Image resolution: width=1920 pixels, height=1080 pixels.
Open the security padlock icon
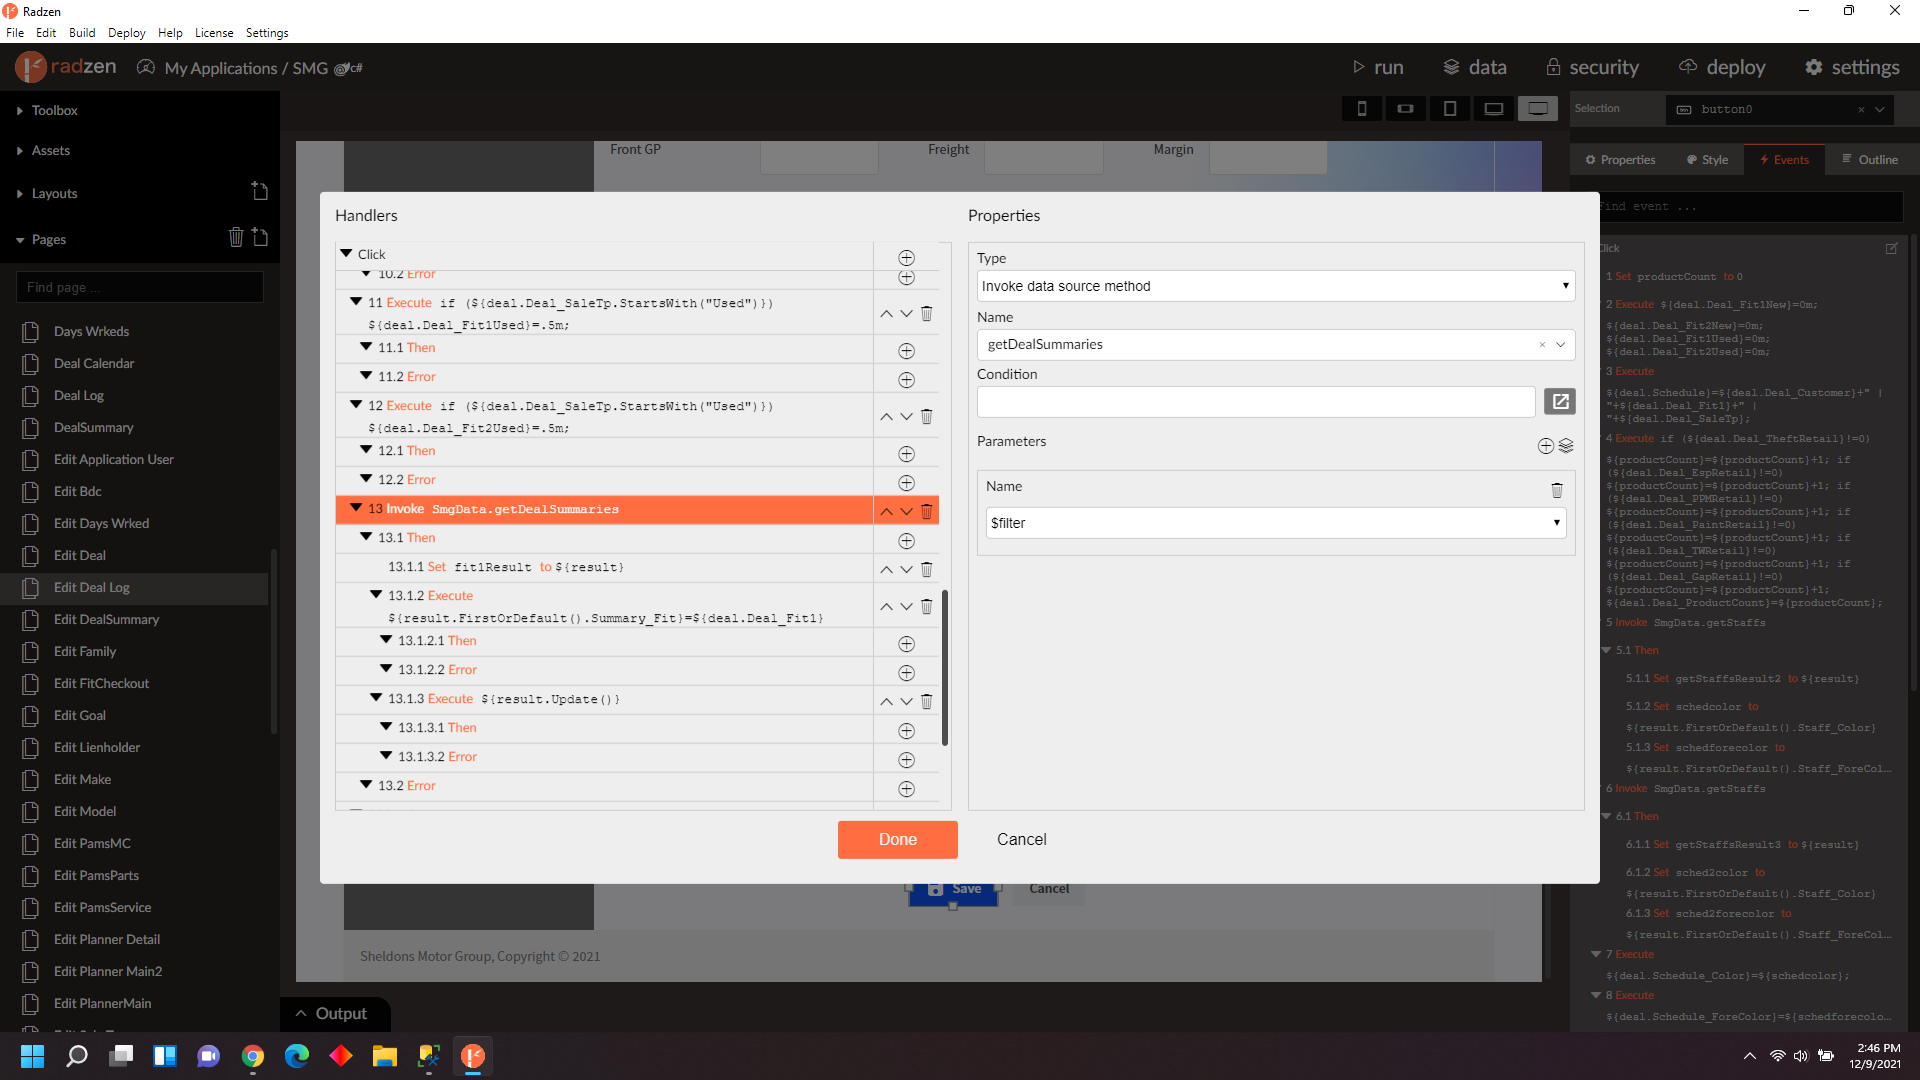click(x=1553, y=67)
